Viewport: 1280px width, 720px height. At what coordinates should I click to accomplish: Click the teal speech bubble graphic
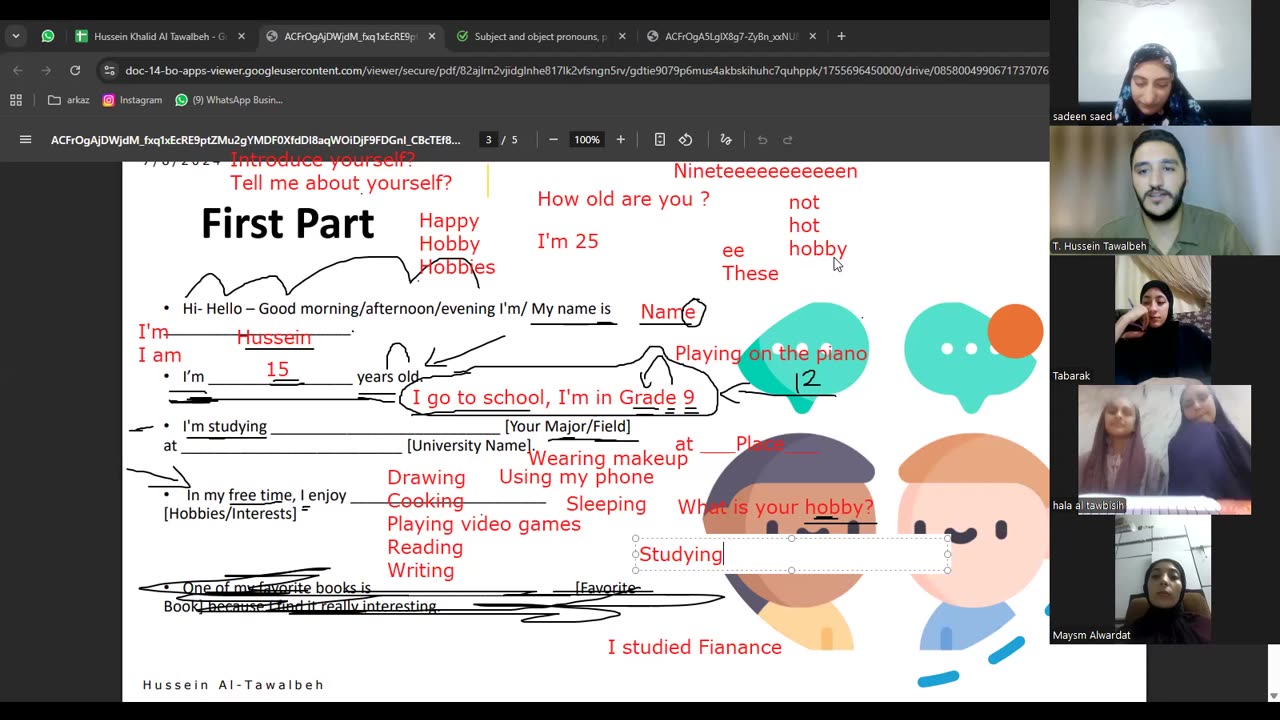803,357
